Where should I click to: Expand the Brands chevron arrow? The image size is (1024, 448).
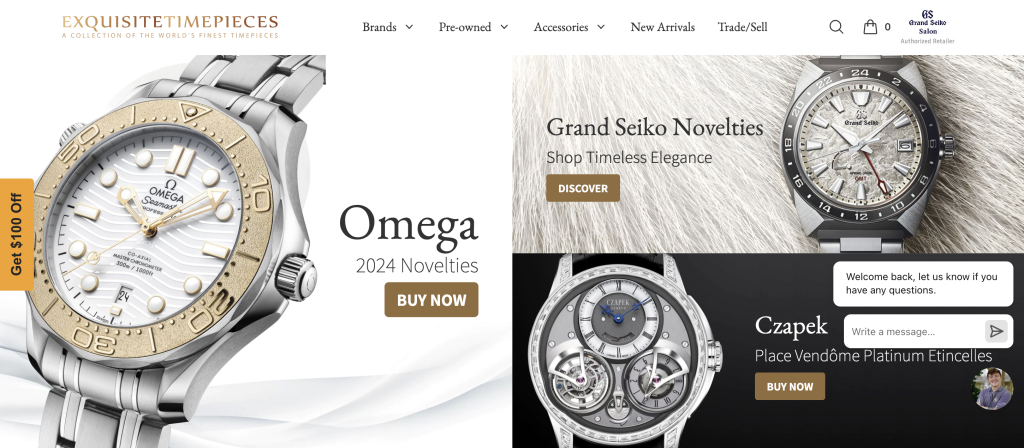click(x=409, y=27)
